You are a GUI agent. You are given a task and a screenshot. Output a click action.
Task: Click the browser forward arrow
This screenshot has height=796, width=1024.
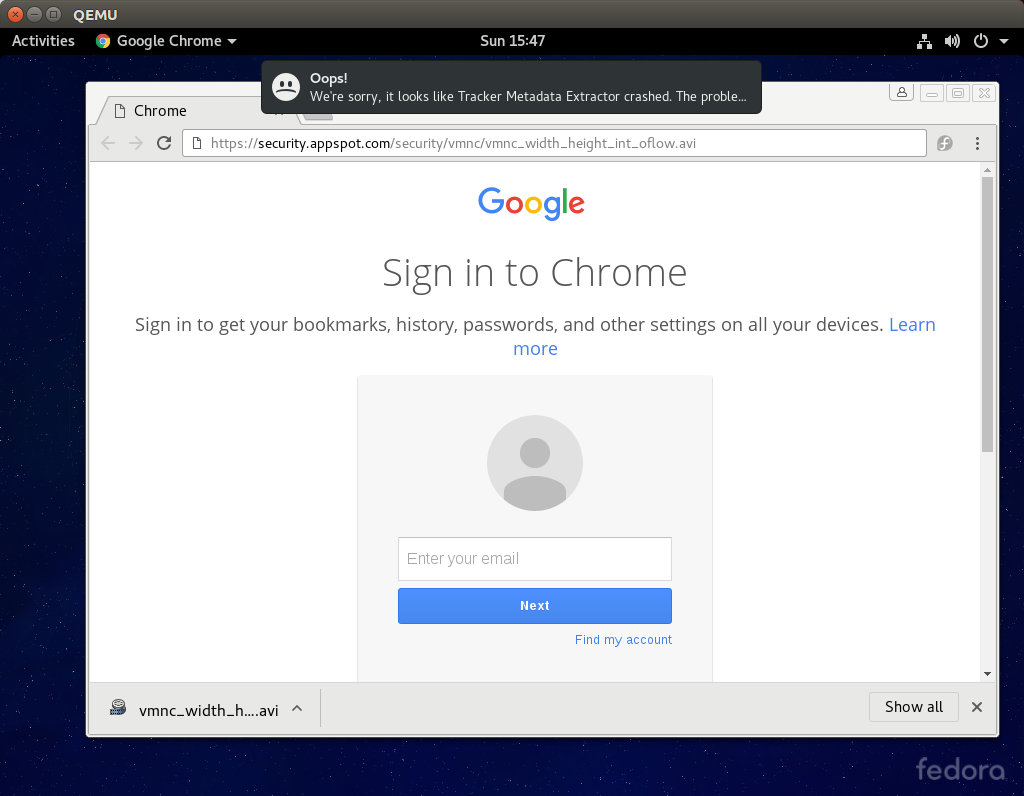pyautogui.click(x=136, y=143)
